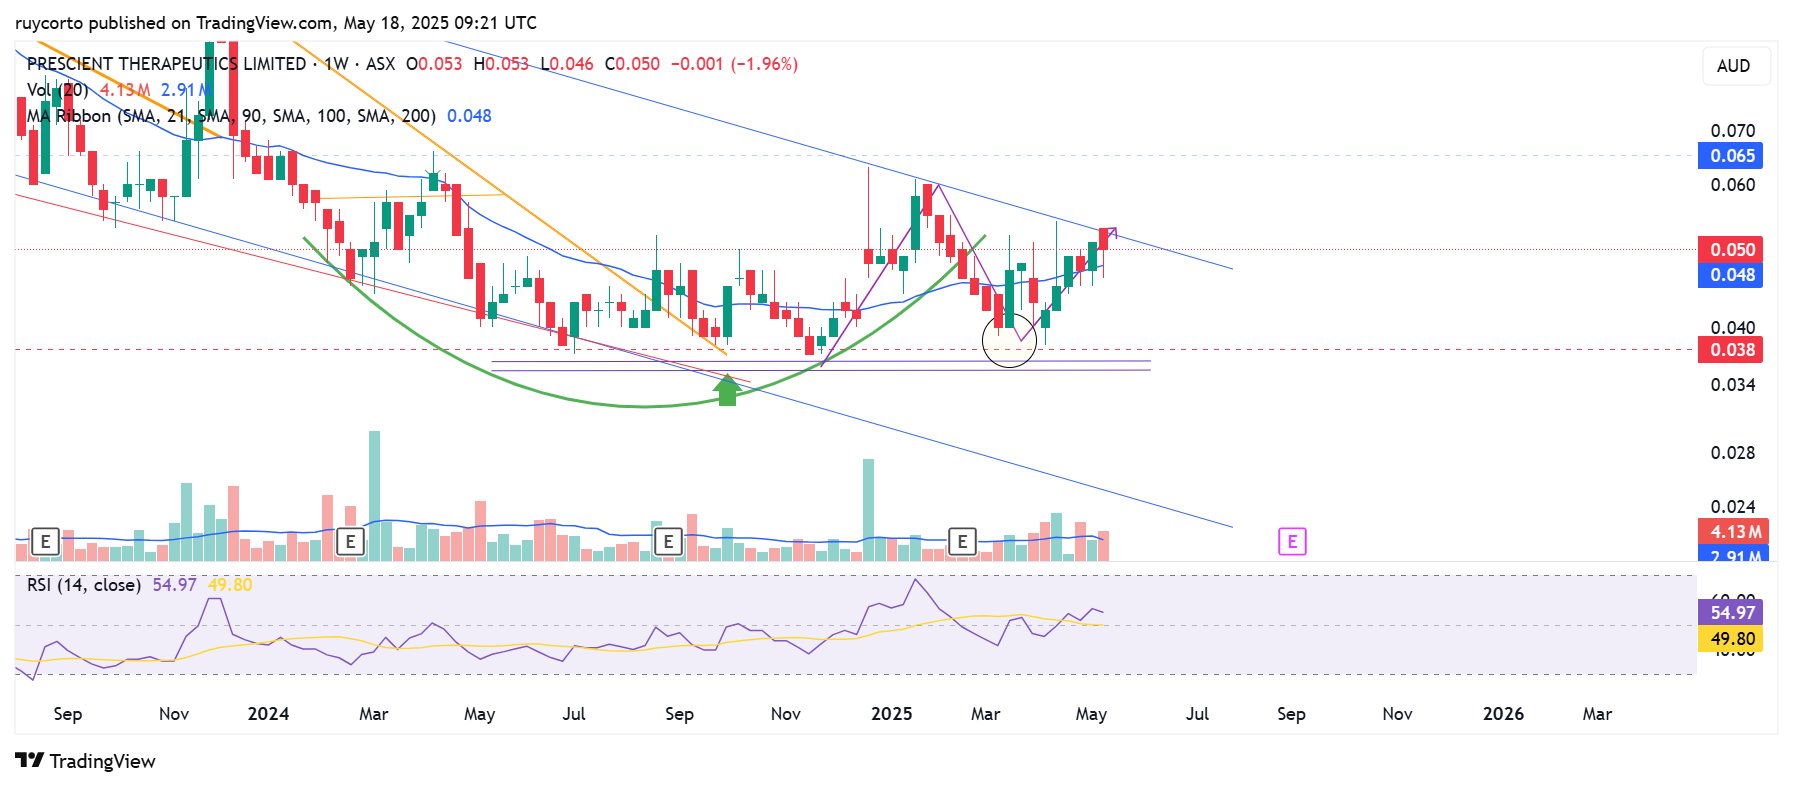Click the 2026 label on time axis

pos(1503,714)
